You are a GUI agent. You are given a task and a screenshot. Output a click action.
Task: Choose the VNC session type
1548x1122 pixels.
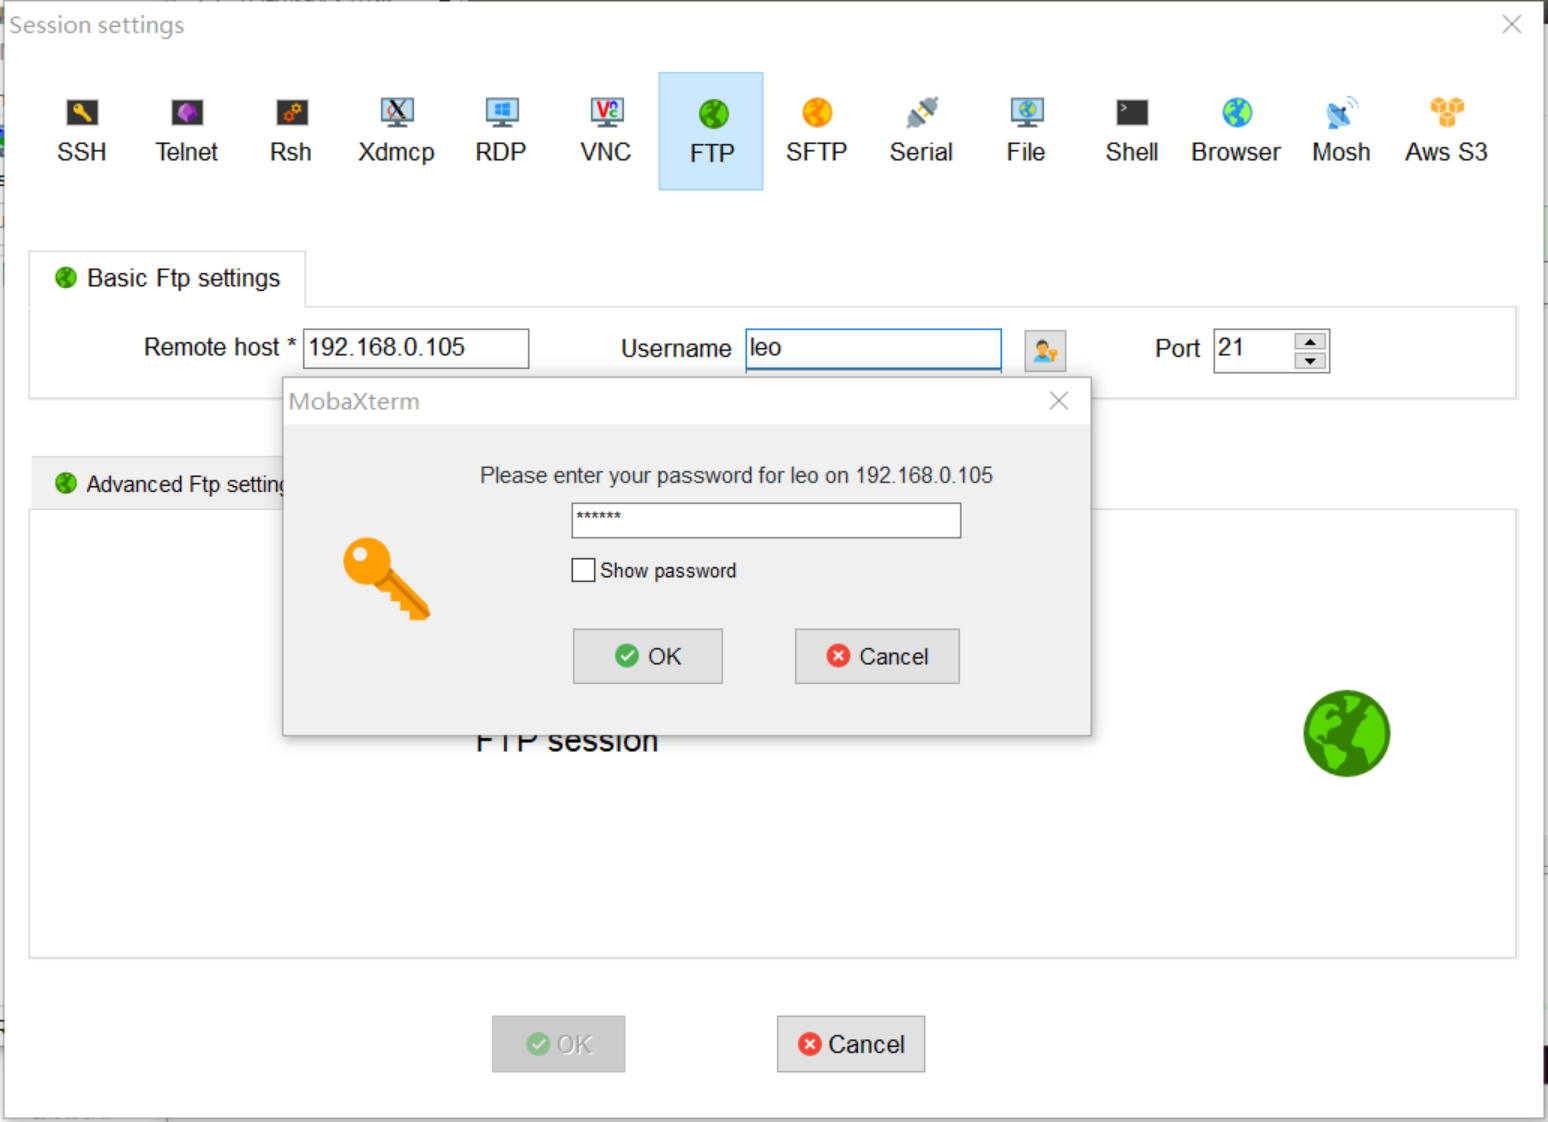coord(606,131)
